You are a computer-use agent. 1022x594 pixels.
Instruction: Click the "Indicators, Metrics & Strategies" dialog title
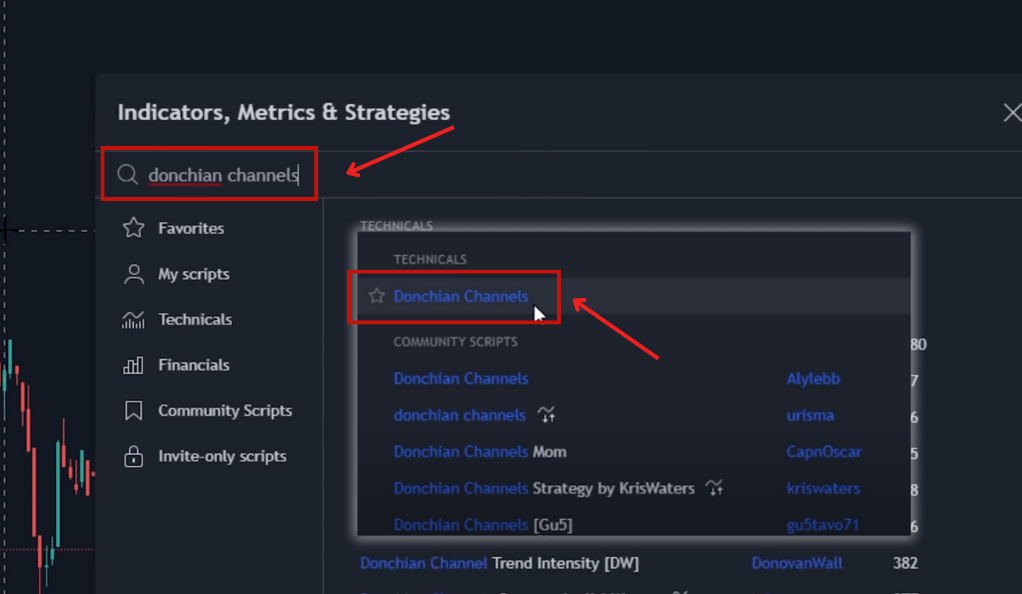(x=284, y=112)
